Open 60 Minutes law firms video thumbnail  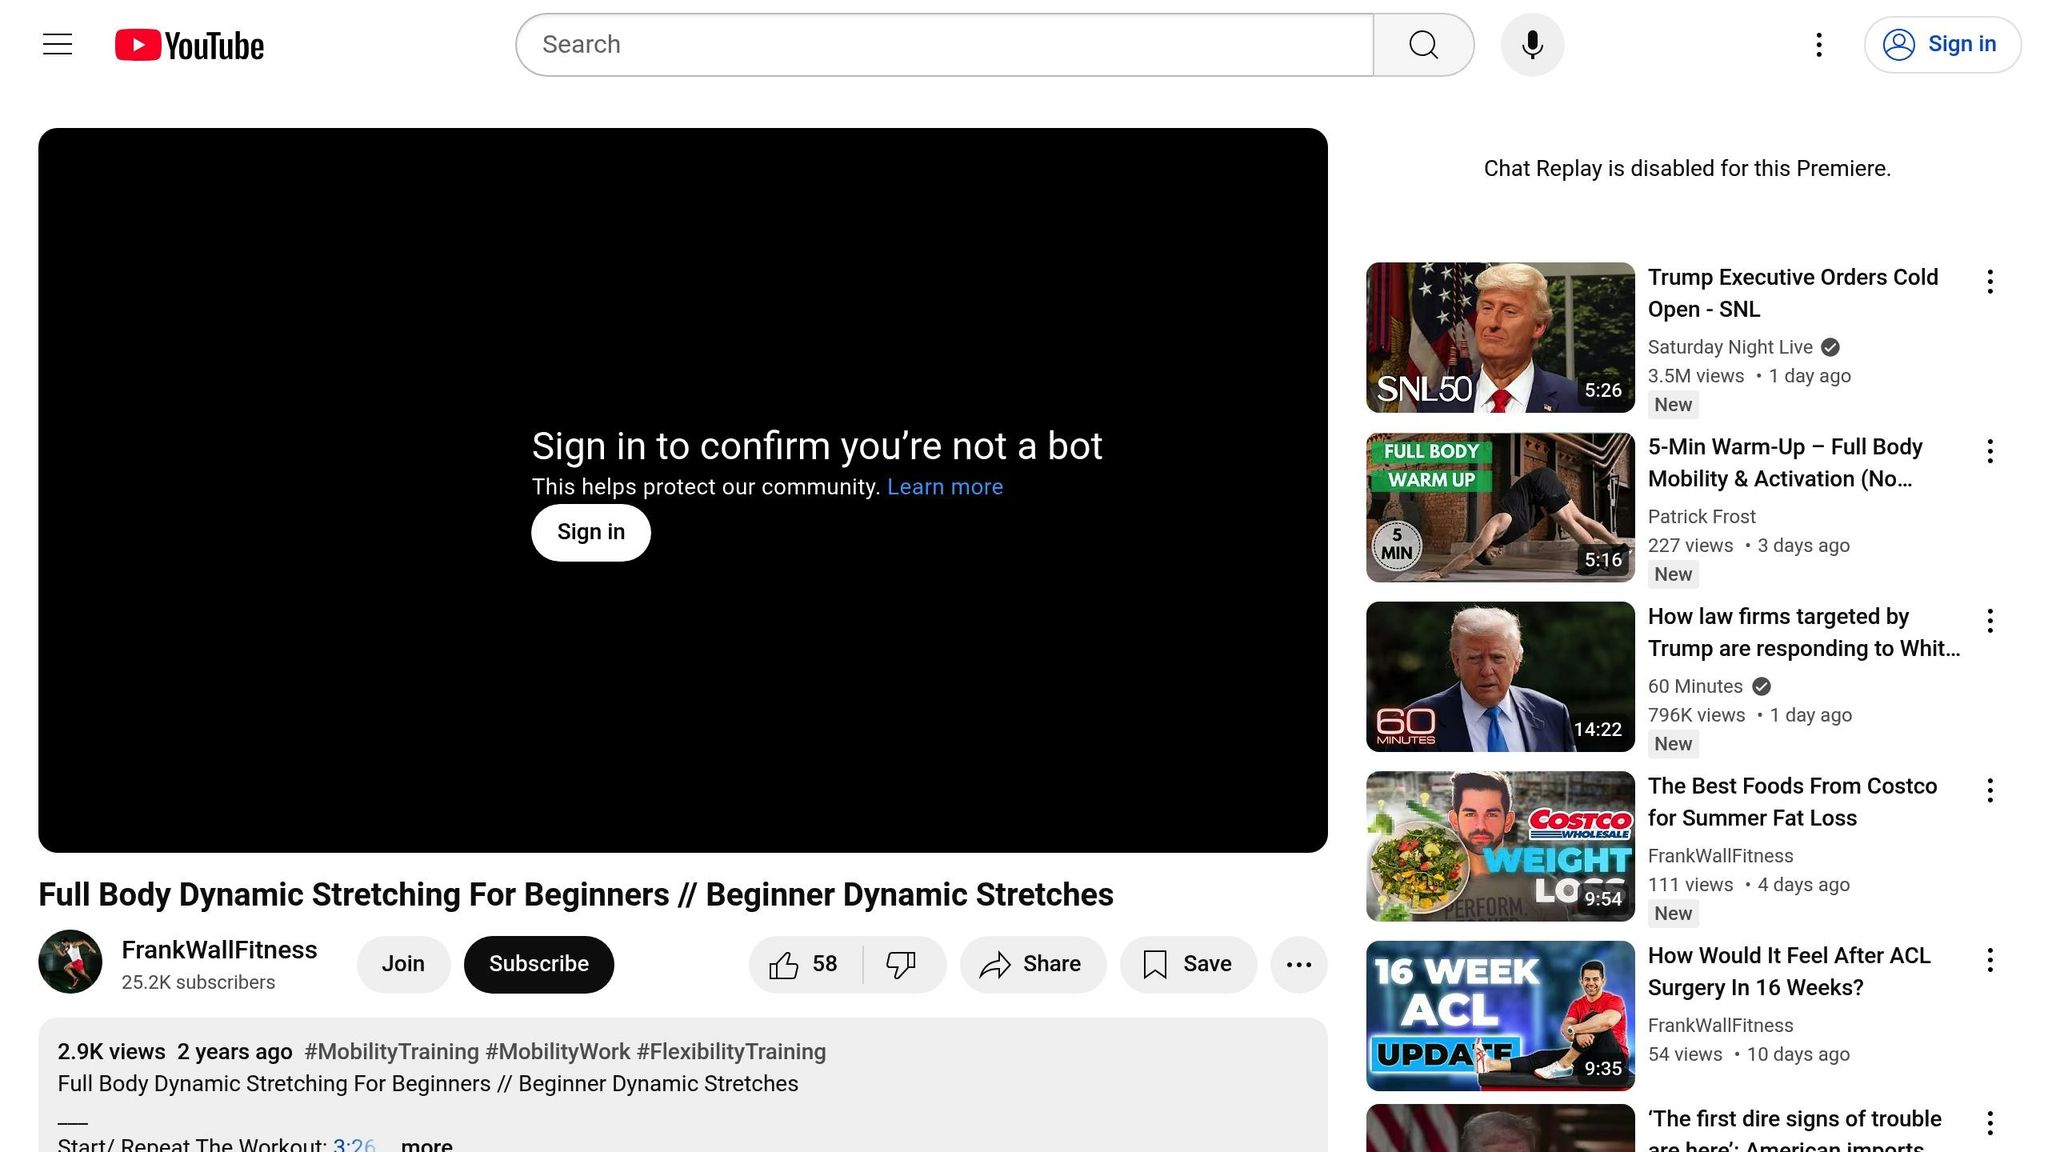click(1500, 677)
